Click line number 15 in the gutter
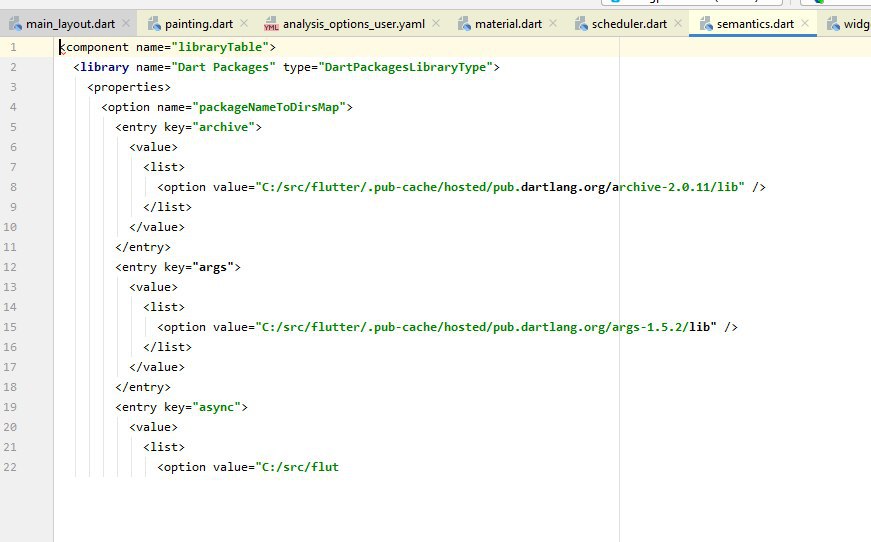871x542 pixels. point(10,327)
